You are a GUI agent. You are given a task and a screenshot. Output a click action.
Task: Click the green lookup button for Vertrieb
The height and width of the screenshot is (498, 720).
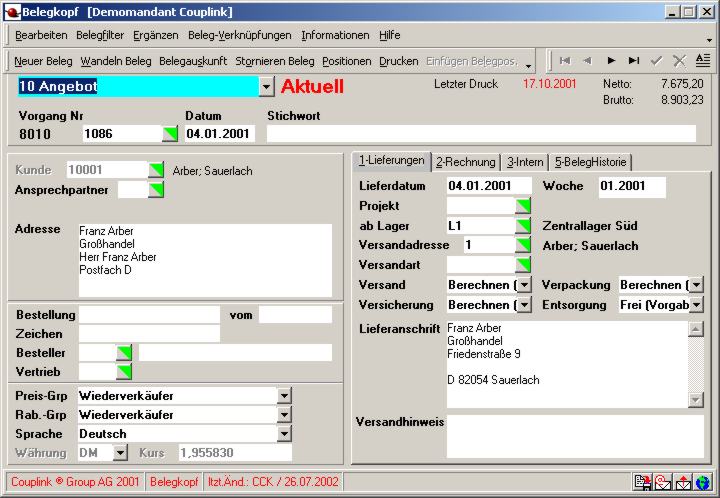tap(124, 372)
